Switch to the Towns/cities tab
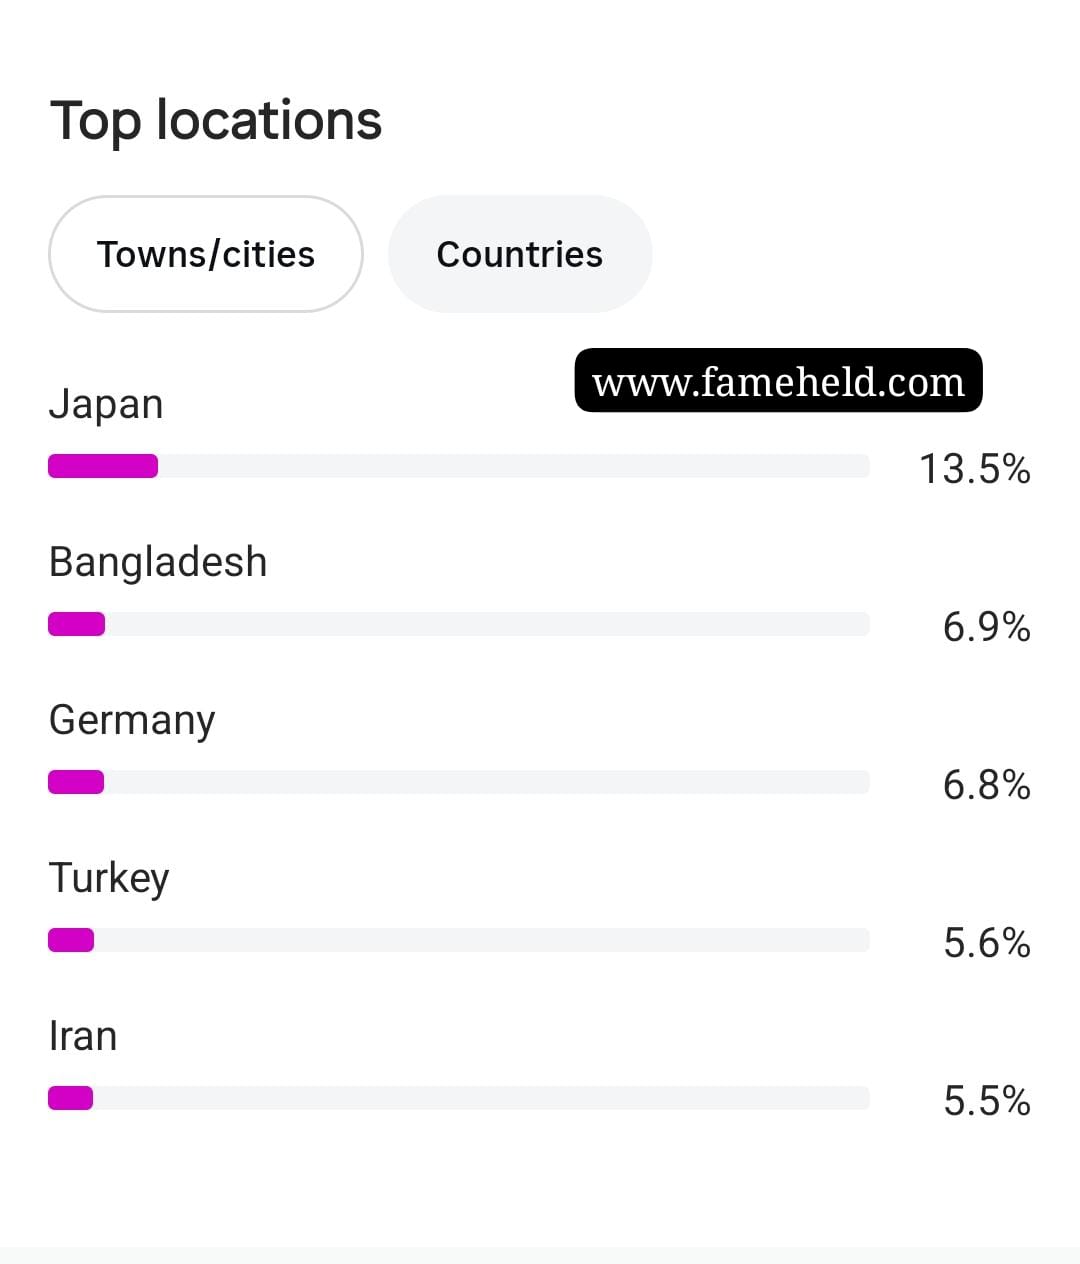 (x=205, y=254)
